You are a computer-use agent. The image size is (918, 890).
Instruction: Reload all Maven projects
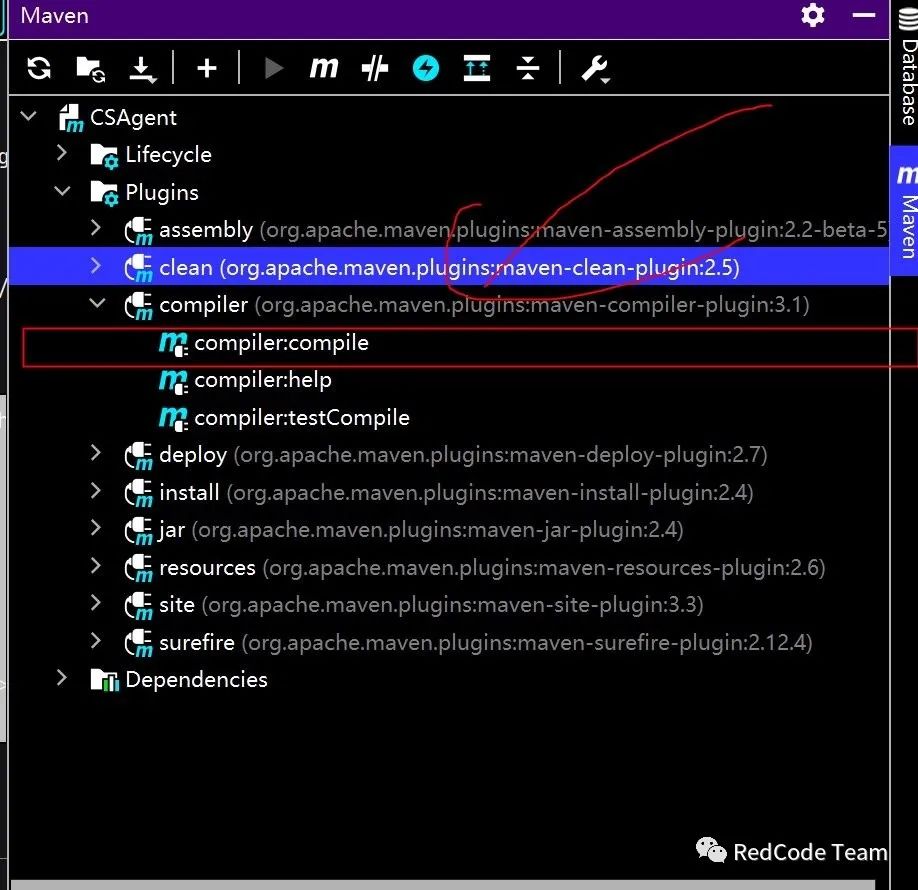pyautogui.click(x=39, y=69)
